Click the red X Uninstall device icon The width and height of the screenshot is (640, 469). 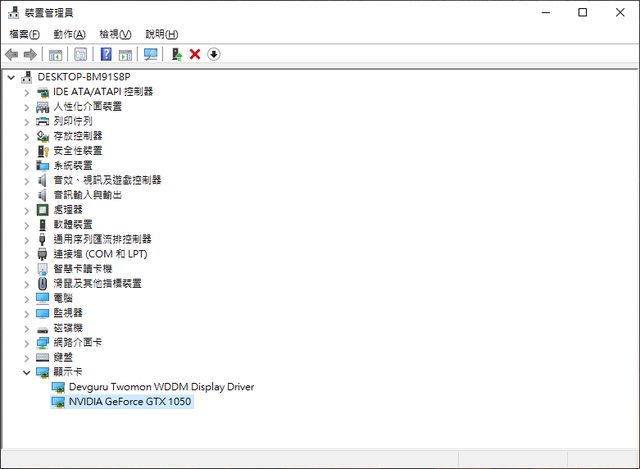tap(195, 54)
